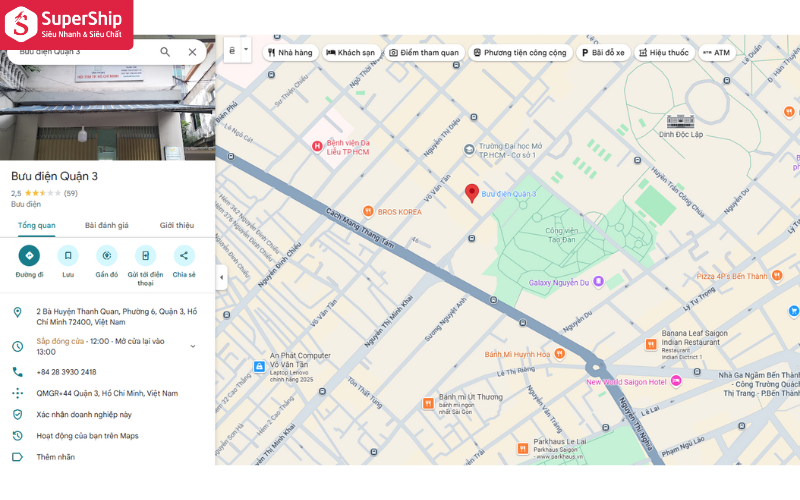This screenshot has width=800, height=500.
Task: Click the (59) reviews count
Action: point(71,193)
